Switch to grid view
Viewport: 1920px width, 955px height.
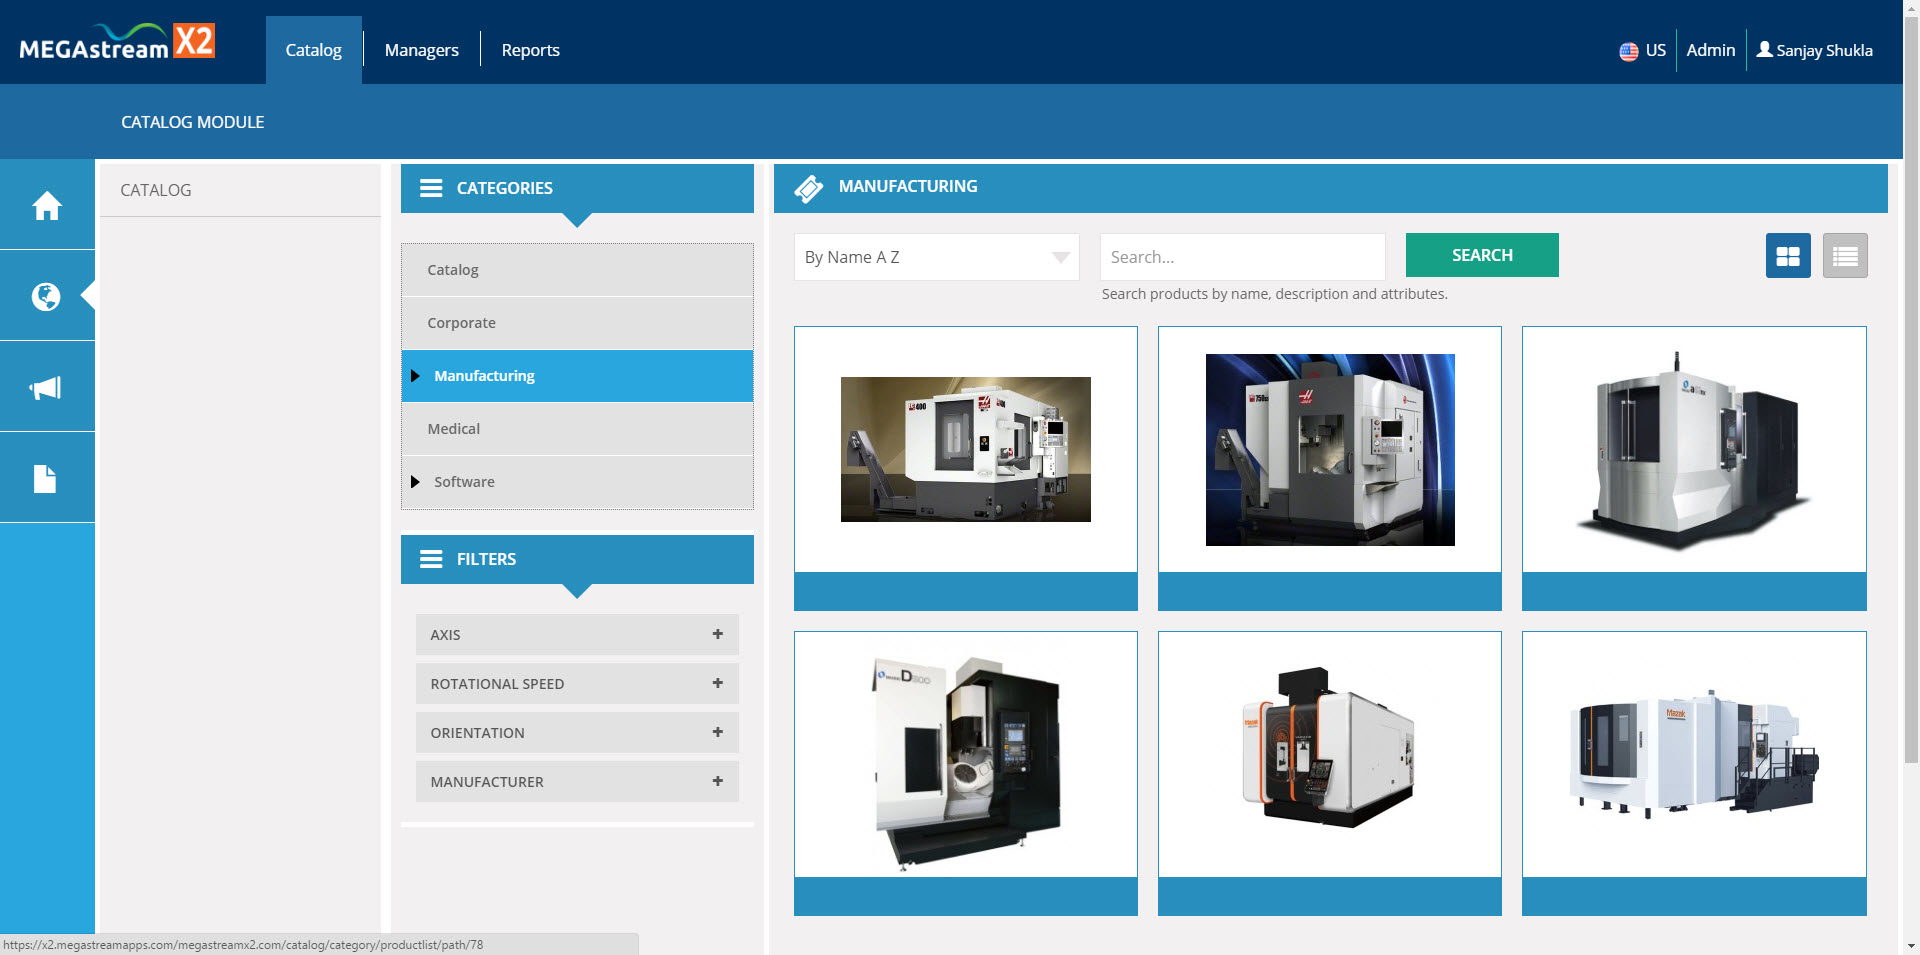1788,256
